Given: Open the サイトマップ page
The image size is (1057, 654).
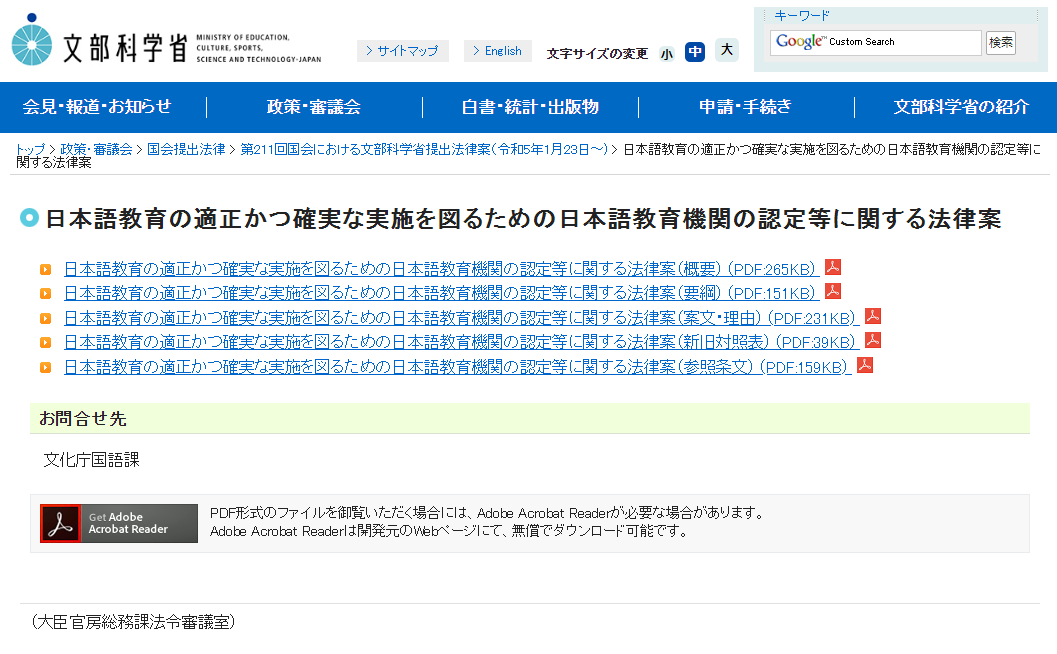Looking at the screenshot, I should [403, 51].
